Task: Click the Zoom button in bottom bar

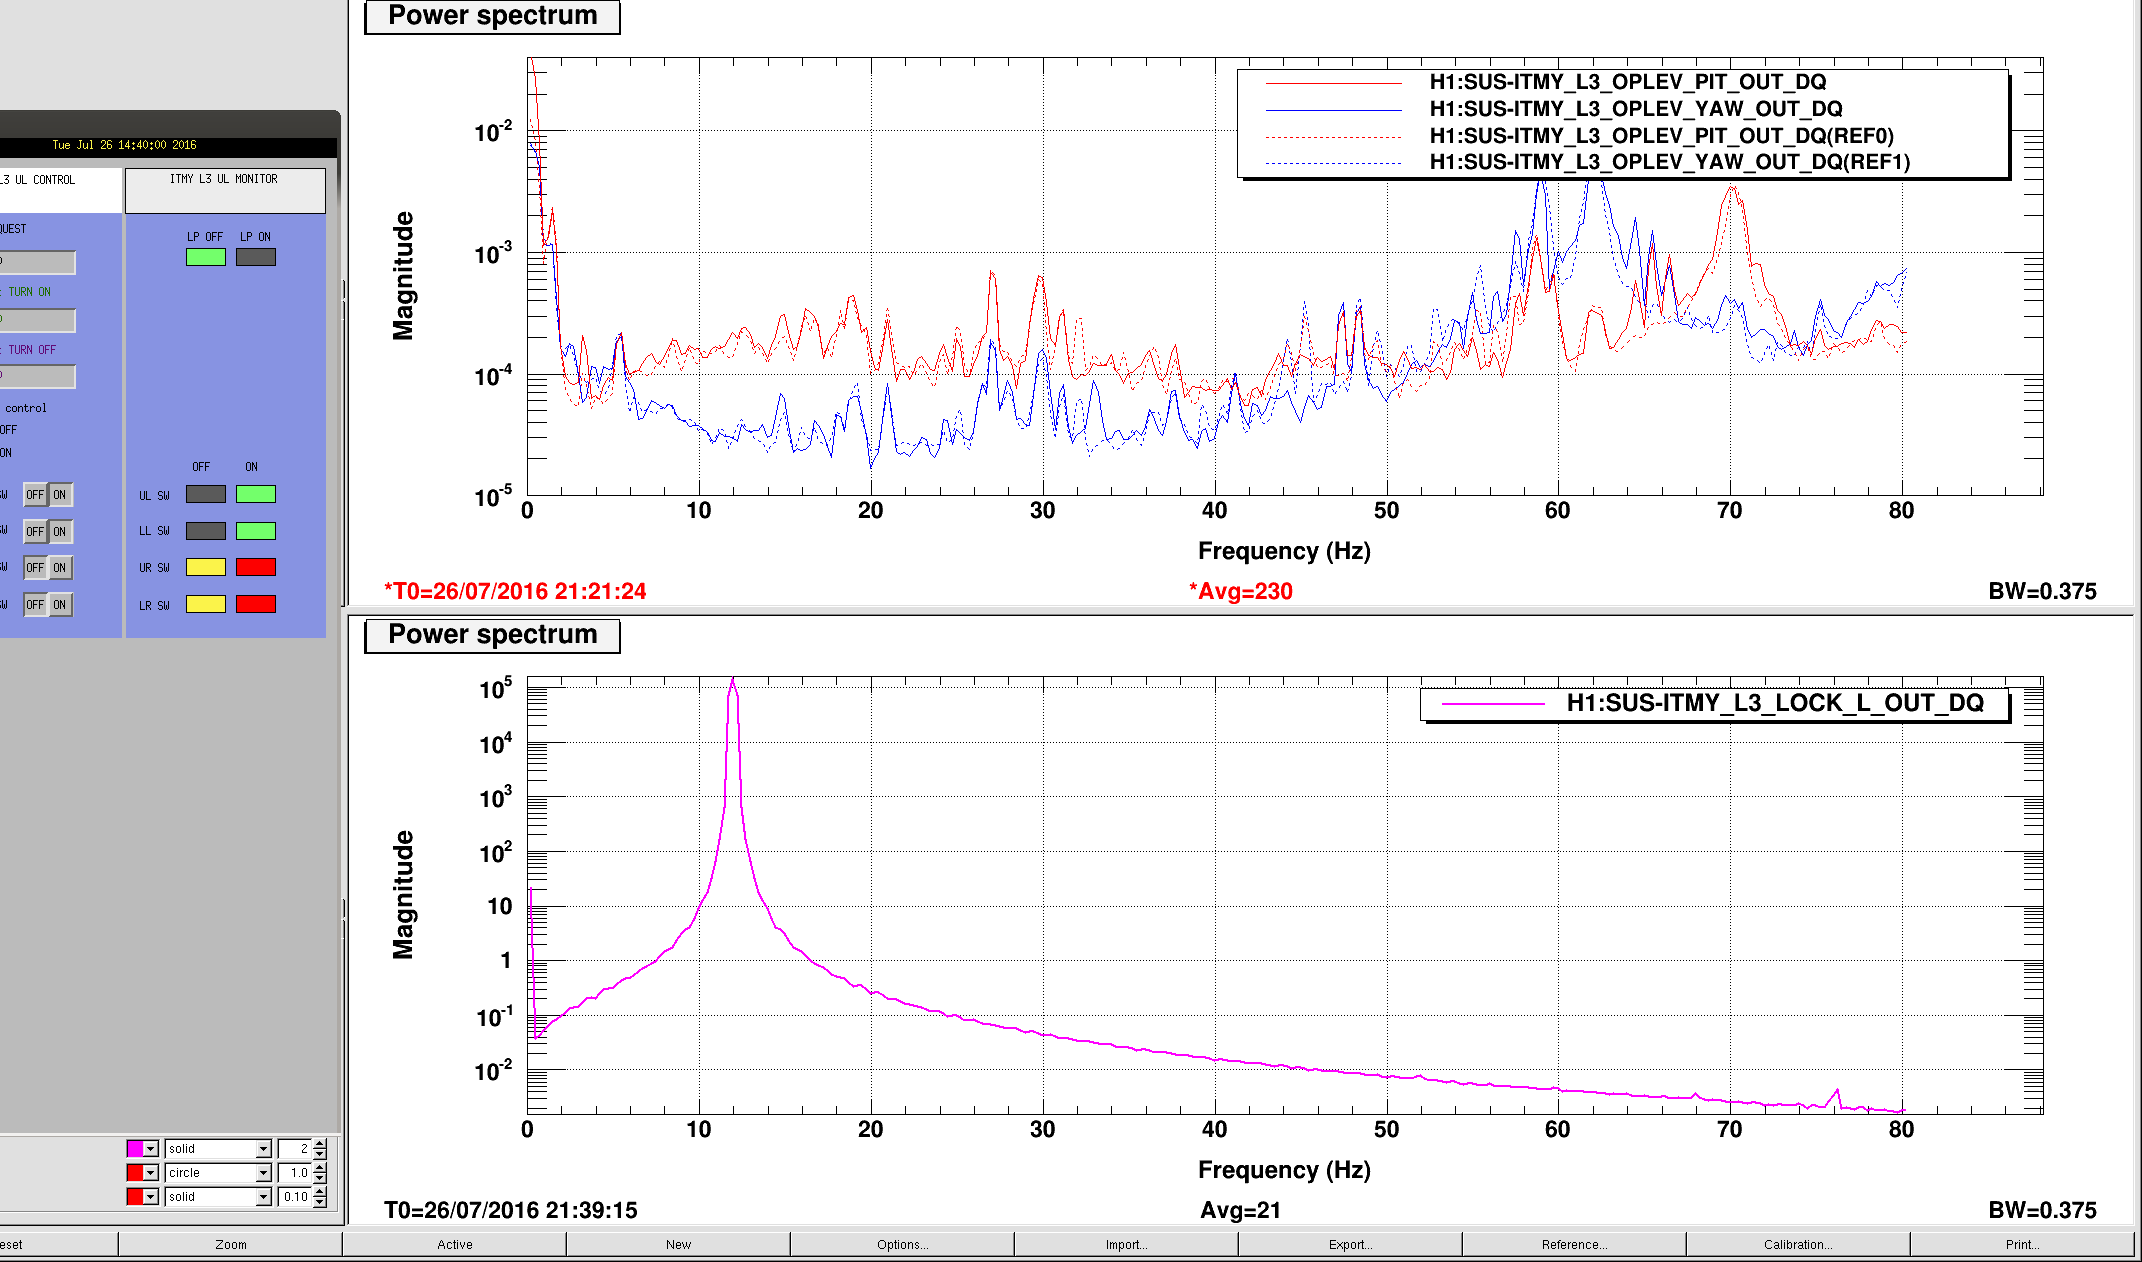Action: coord(231,1245)
